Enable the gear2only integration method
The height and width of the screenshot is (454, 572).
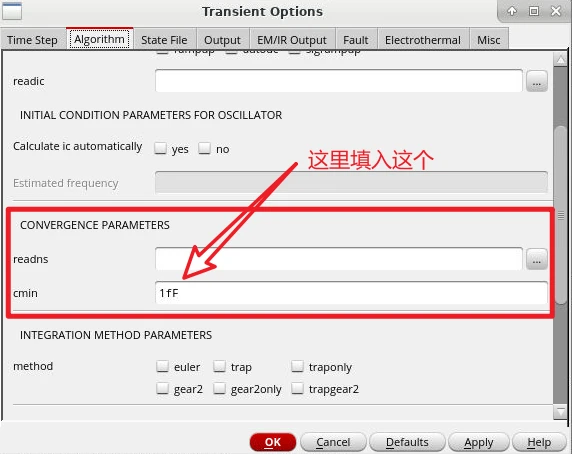click(x=219, y=388)
